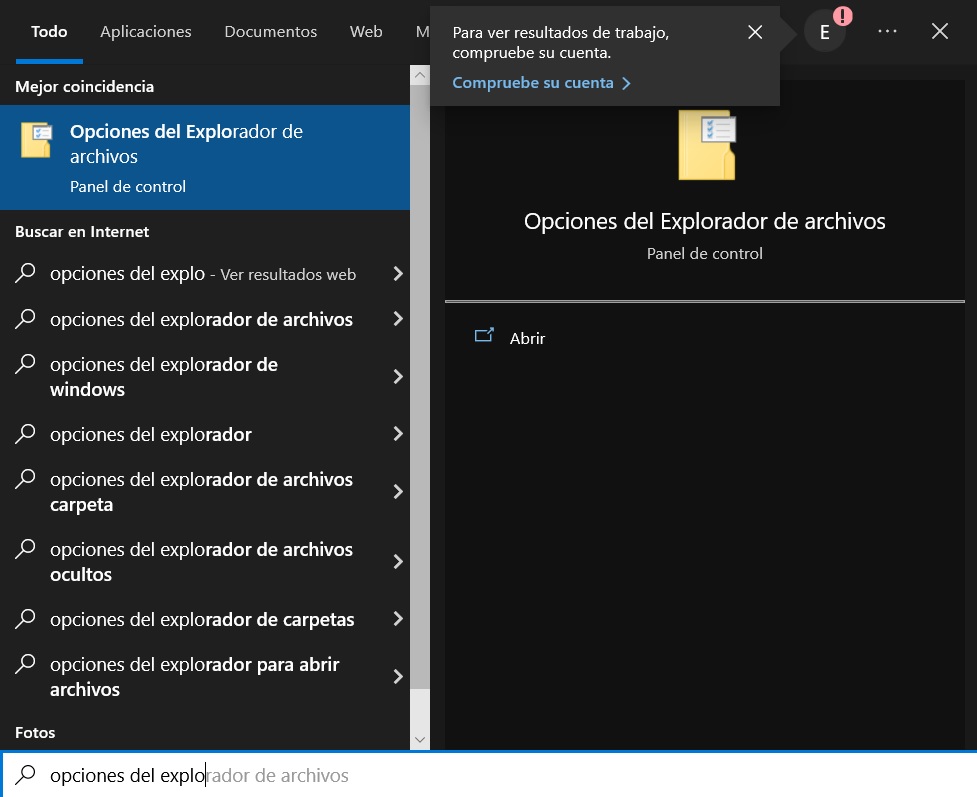Click the folder options icon in best match
Image resolution: width=977 pixels, height=797 pixels.
pyautogui.click(x=36, y=140)
